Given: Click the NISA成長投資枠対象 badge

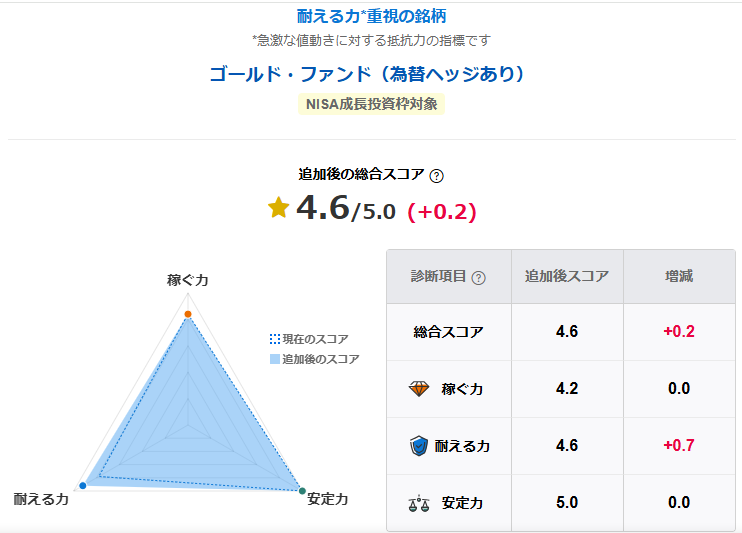Looking at the screenshot, I should click(371, 103).
